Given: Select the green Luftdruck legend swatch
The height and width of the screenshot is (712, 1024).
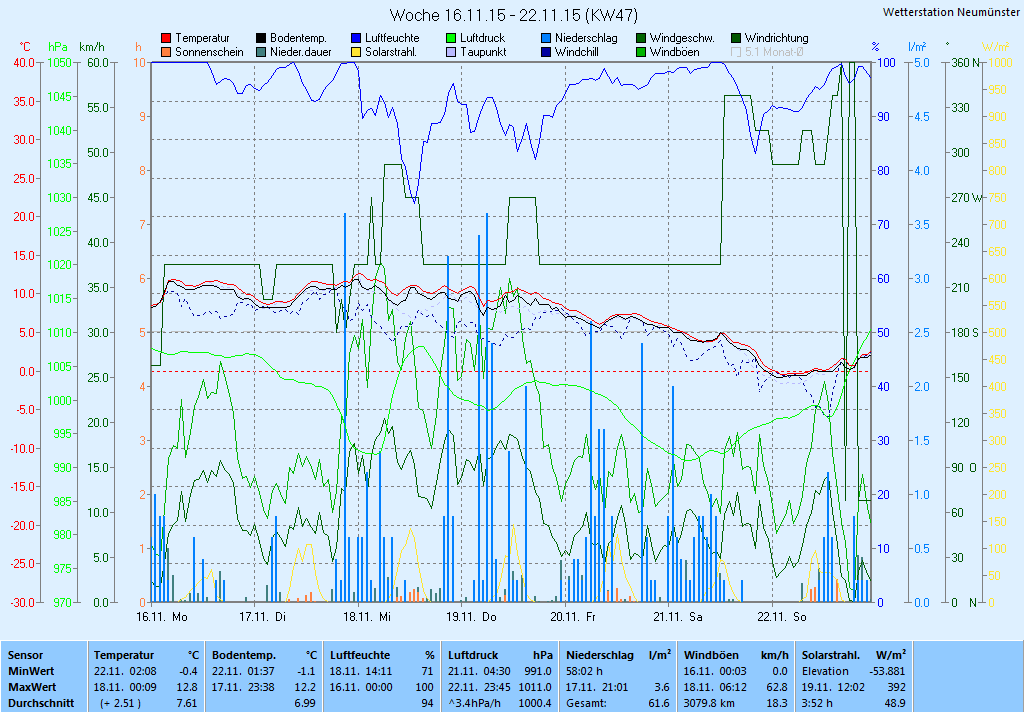Looking at the screenshot, I should (x=451, y=39).
